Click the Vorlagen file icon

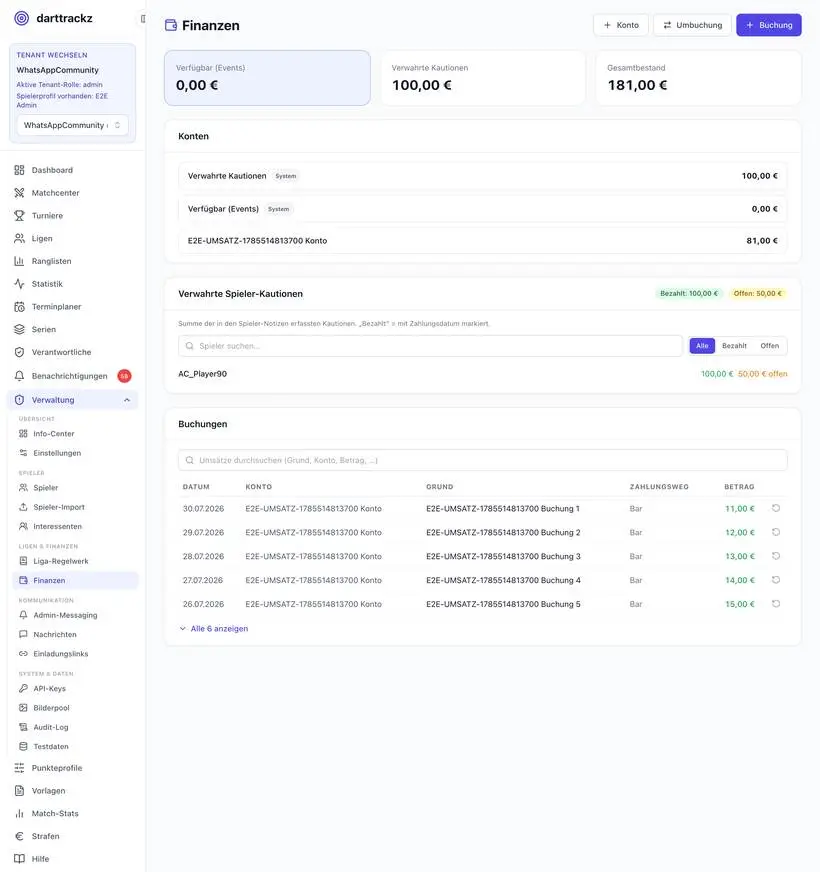(x=19, y=791)
